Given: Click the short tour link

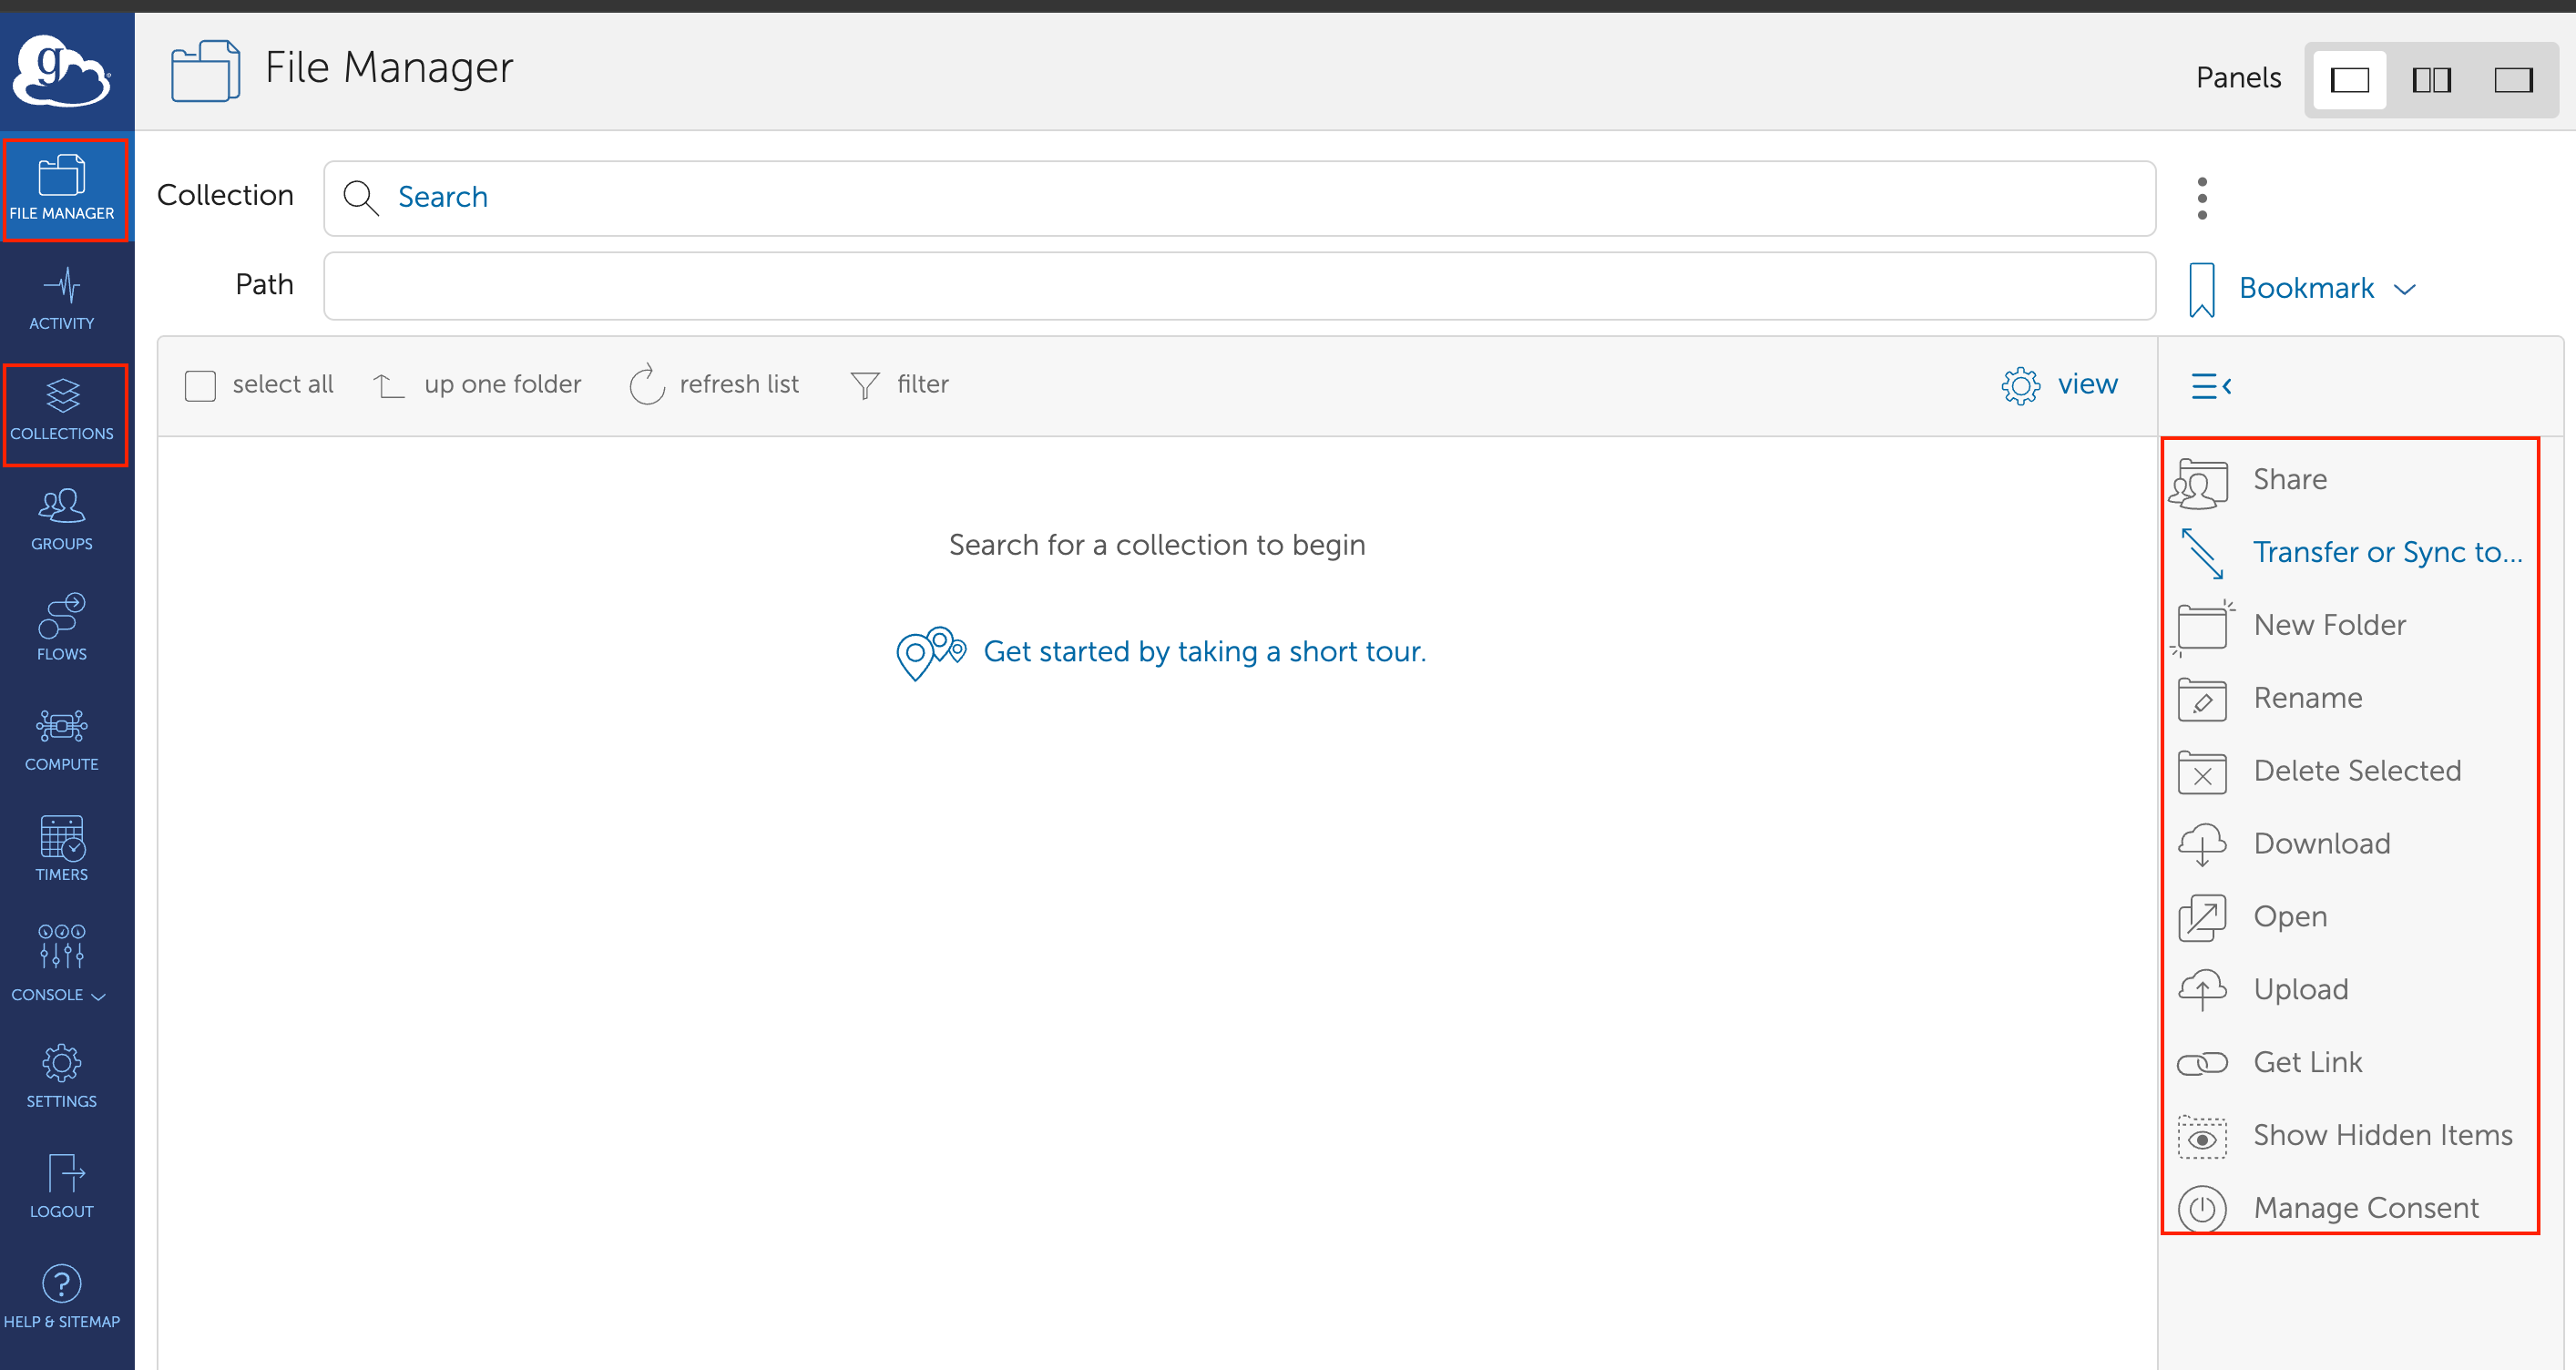Looking at the screenshot, I should (1204, 651).
